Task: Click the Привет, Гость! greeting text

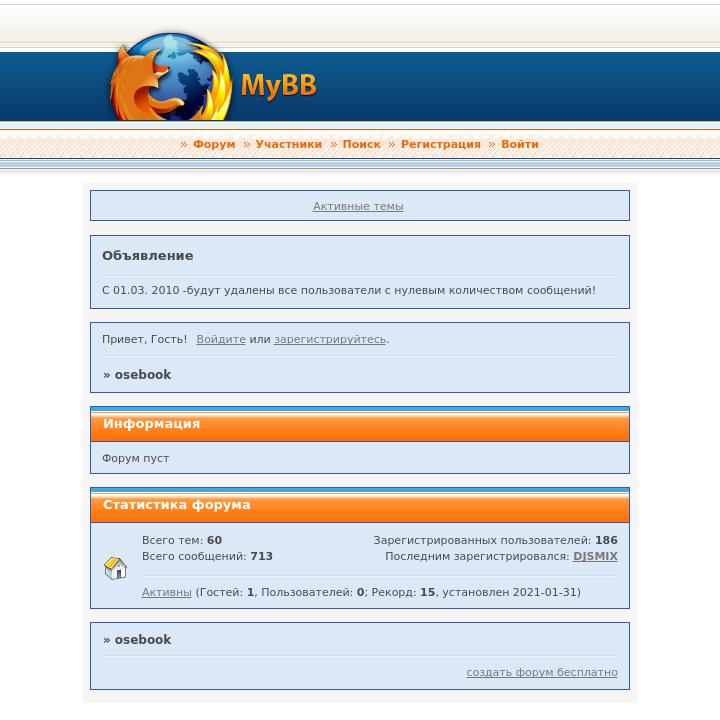Action: tap(145, 339)
